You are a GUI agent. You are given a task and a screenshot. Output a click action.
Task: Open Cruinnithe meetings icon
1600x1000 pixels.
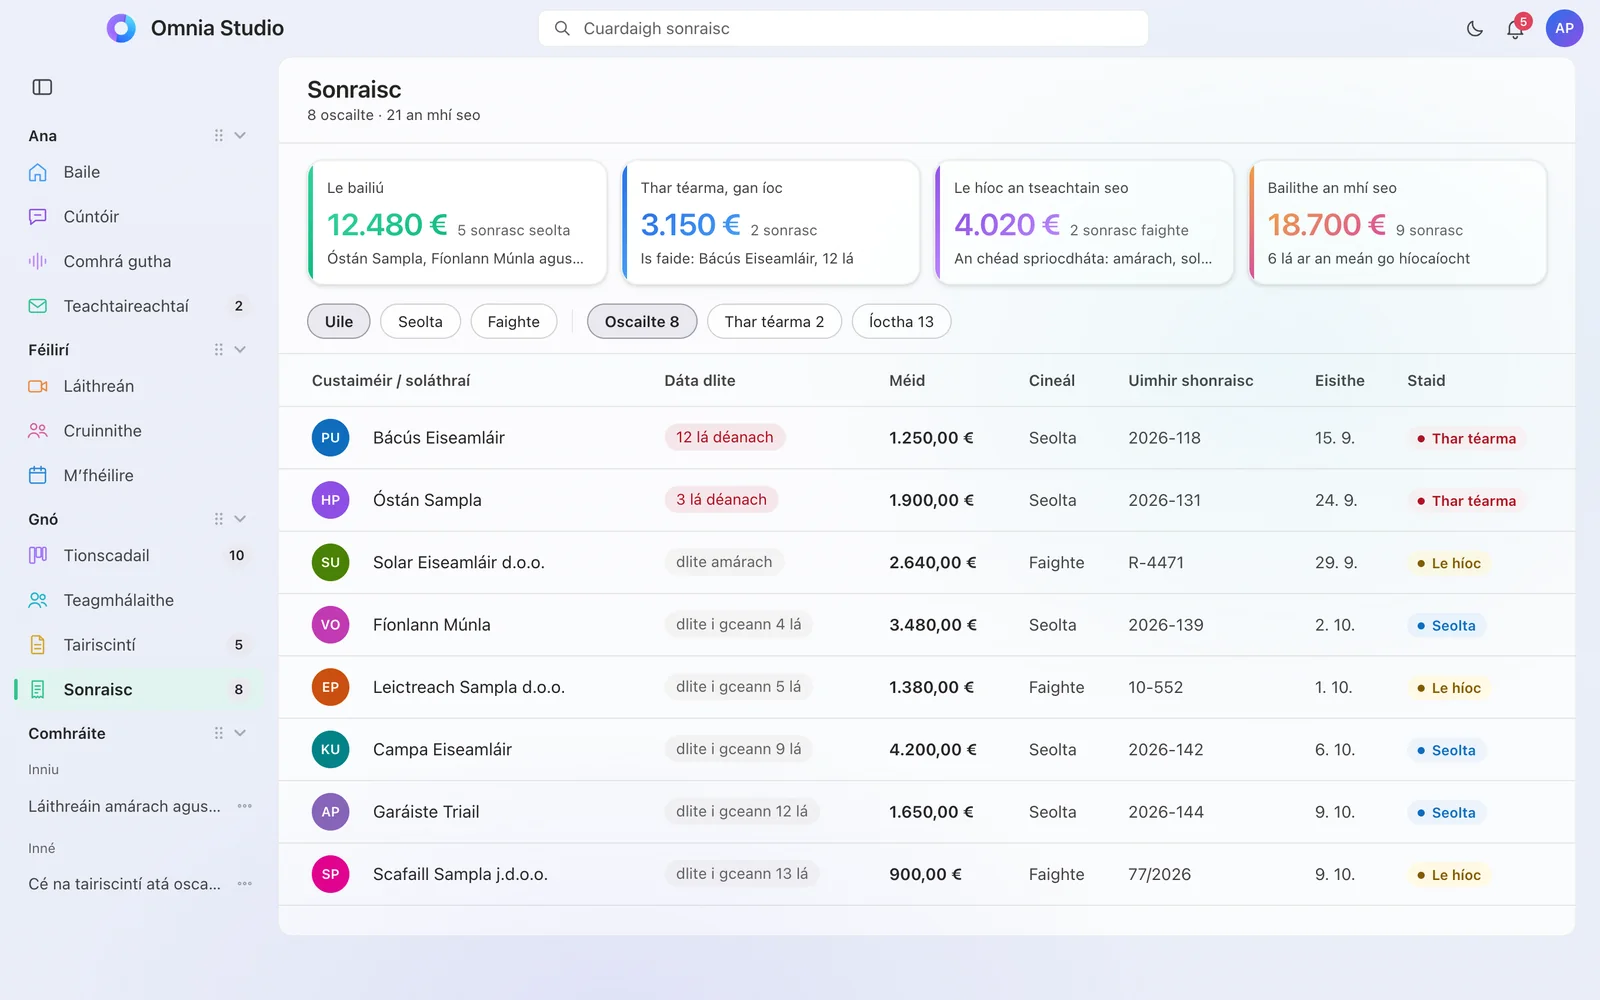pos(38,431)
